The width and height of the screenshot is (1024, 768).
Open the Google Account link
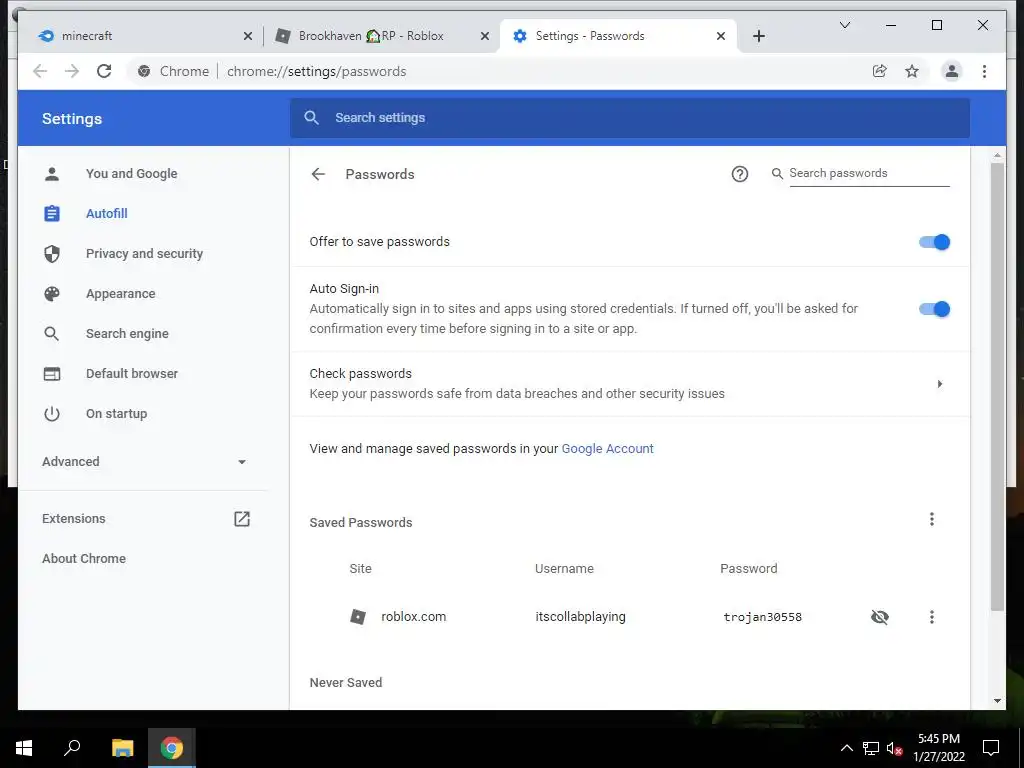click(x=607, y=449)
